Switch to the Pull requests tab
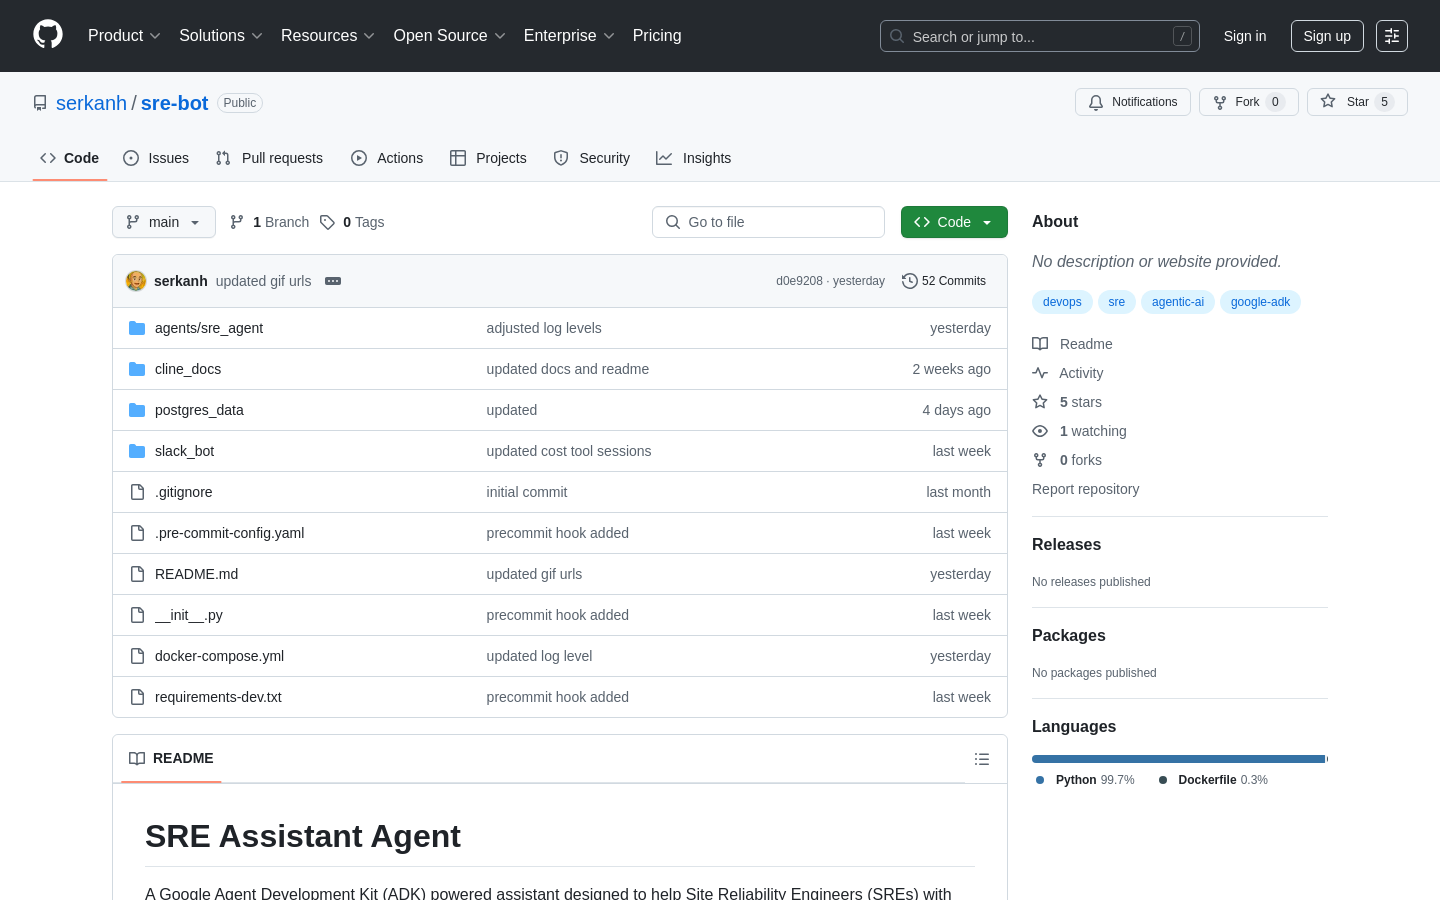The height and width of the screenshot is (900, 1440). (x=269, y=158)
